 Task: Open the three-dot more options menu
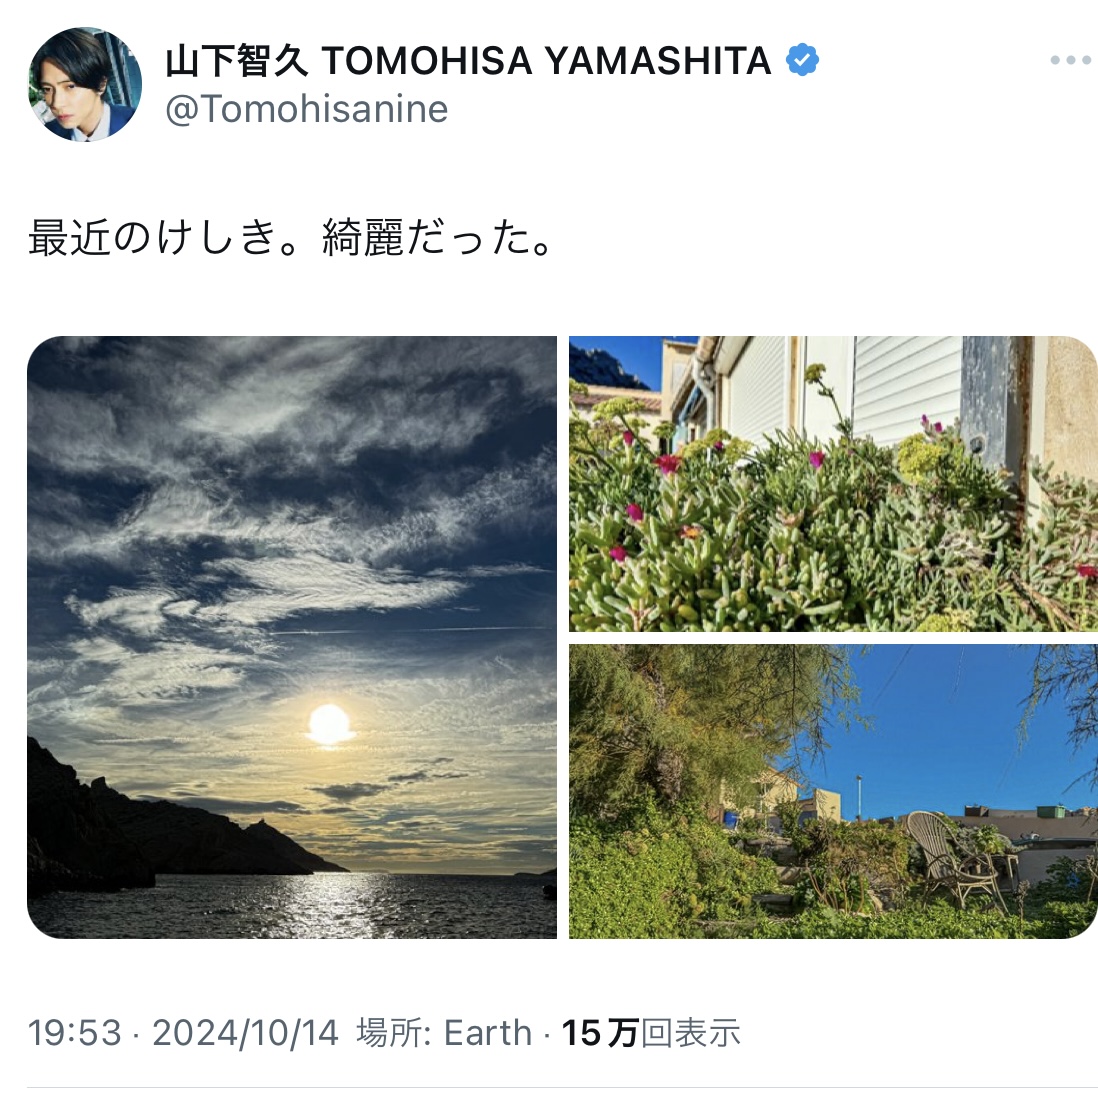1070,60
